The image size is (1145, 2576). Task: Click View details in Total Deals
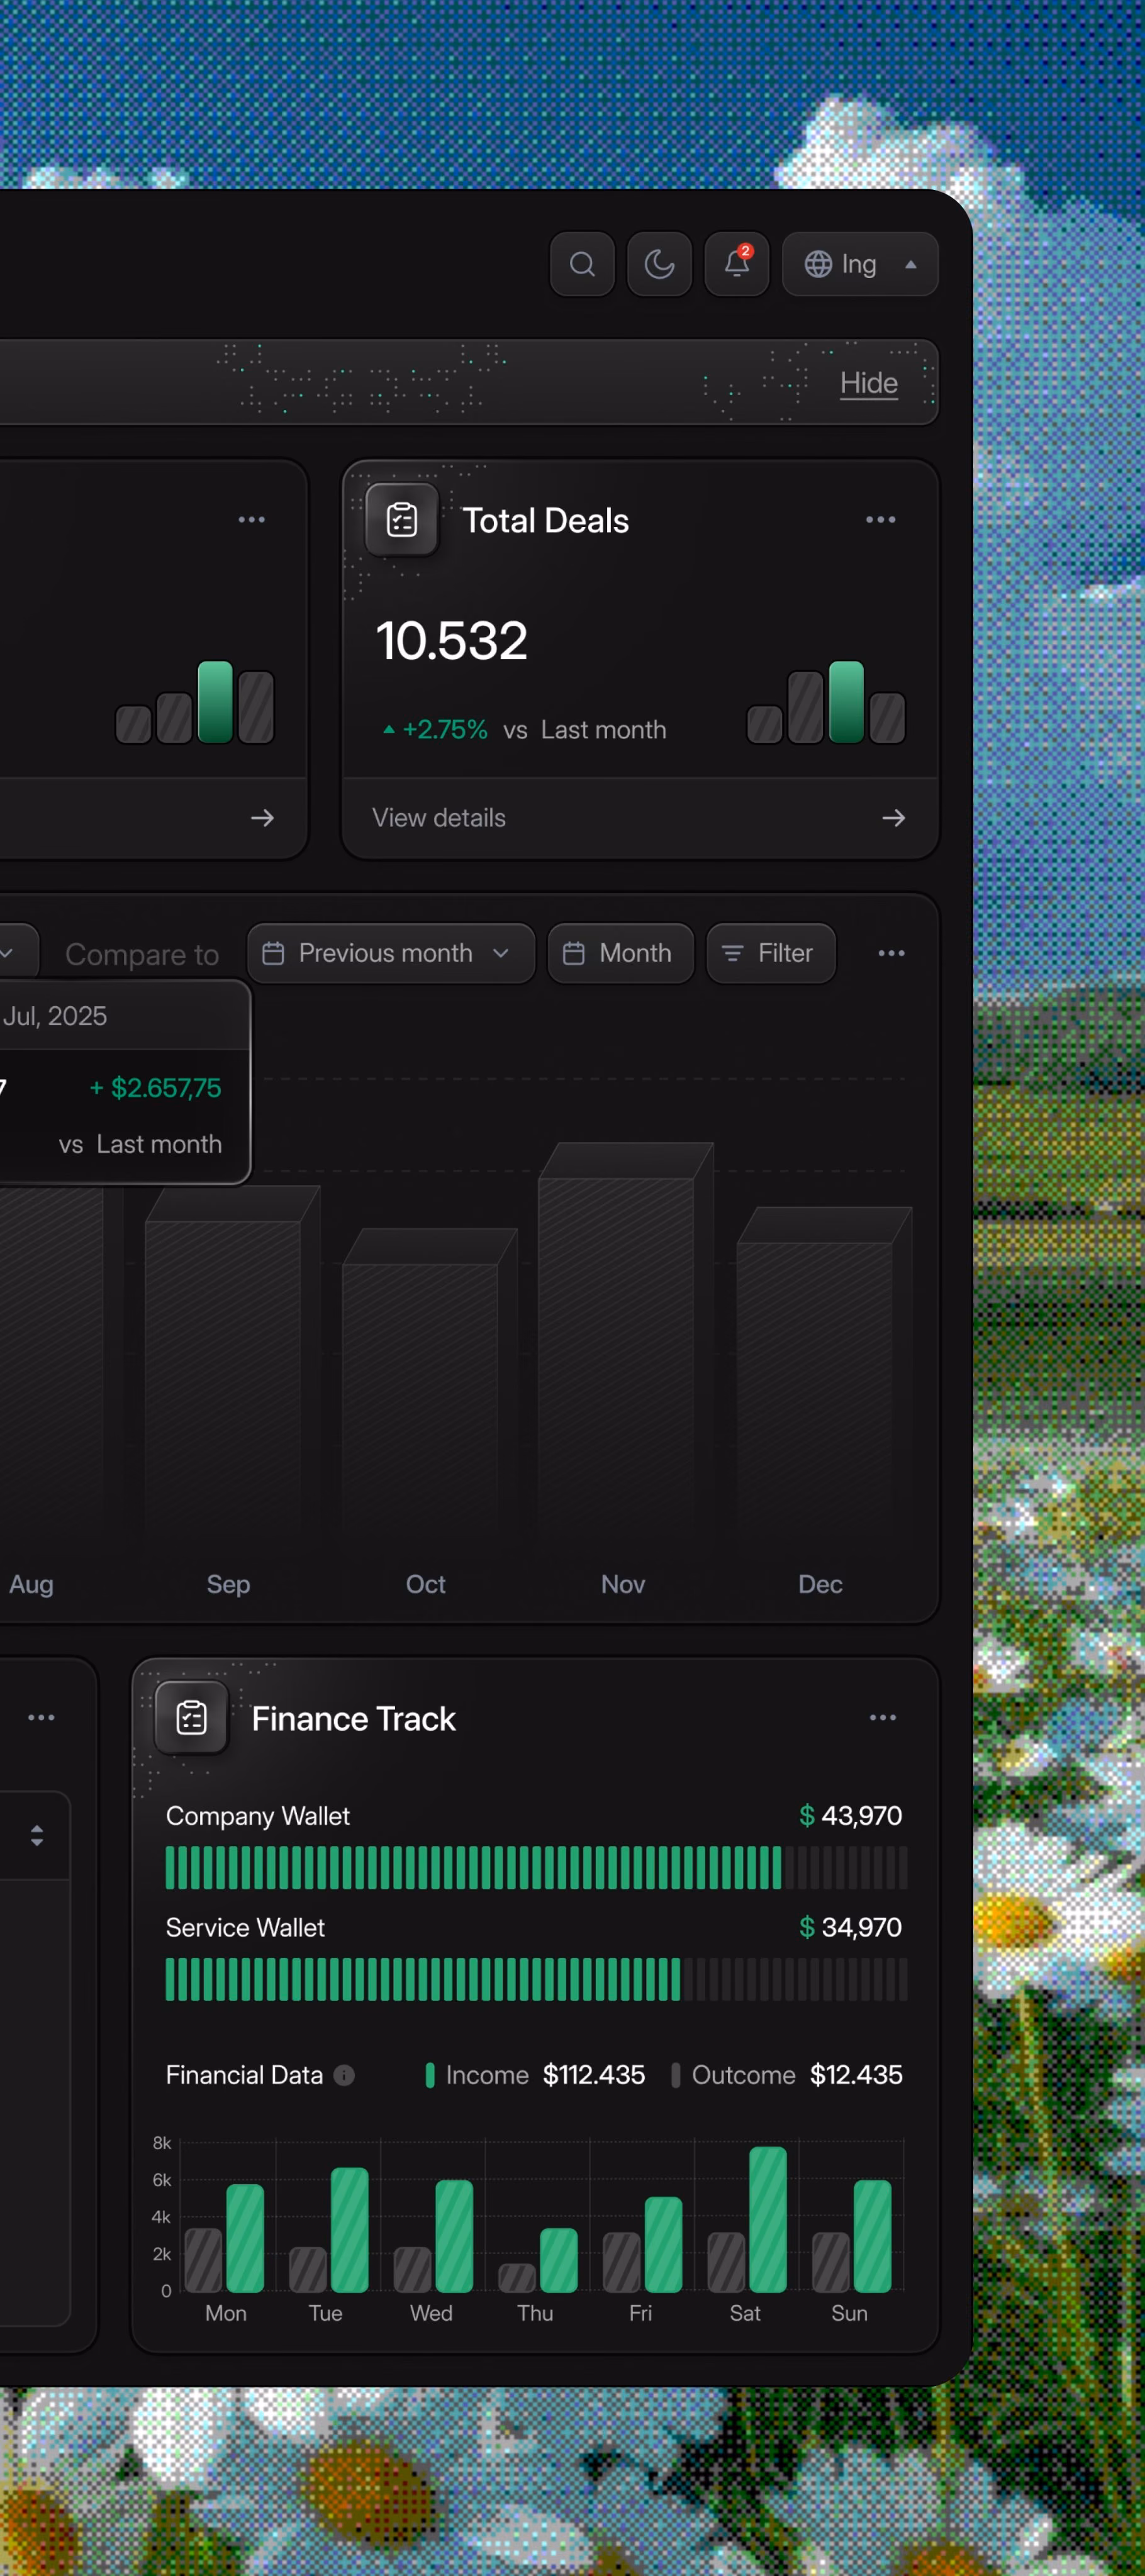439,818
